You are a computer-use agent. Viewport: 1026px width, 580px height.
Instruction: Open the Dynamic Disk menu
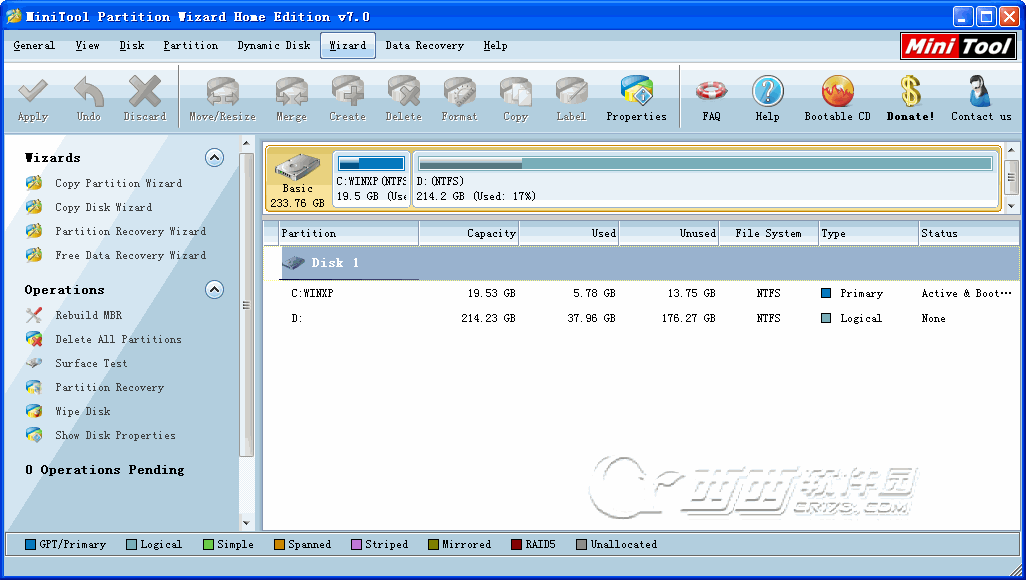click(273, 45)
